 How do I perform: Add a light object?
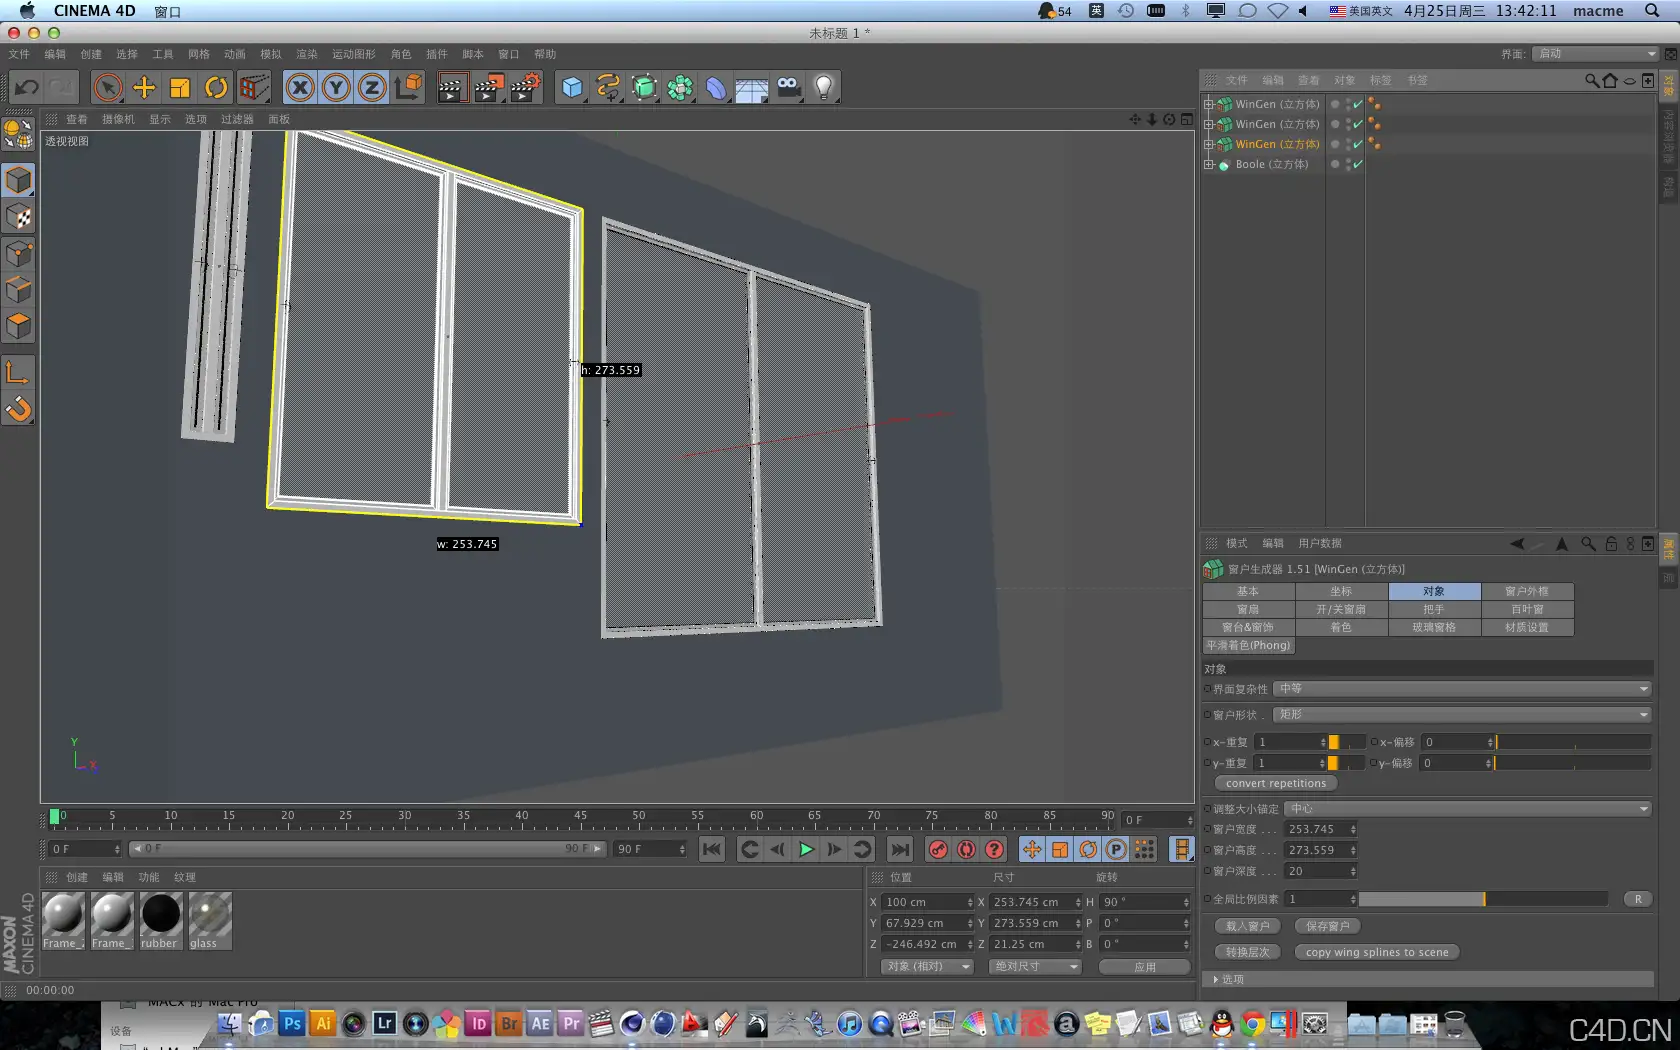(824, 88)
